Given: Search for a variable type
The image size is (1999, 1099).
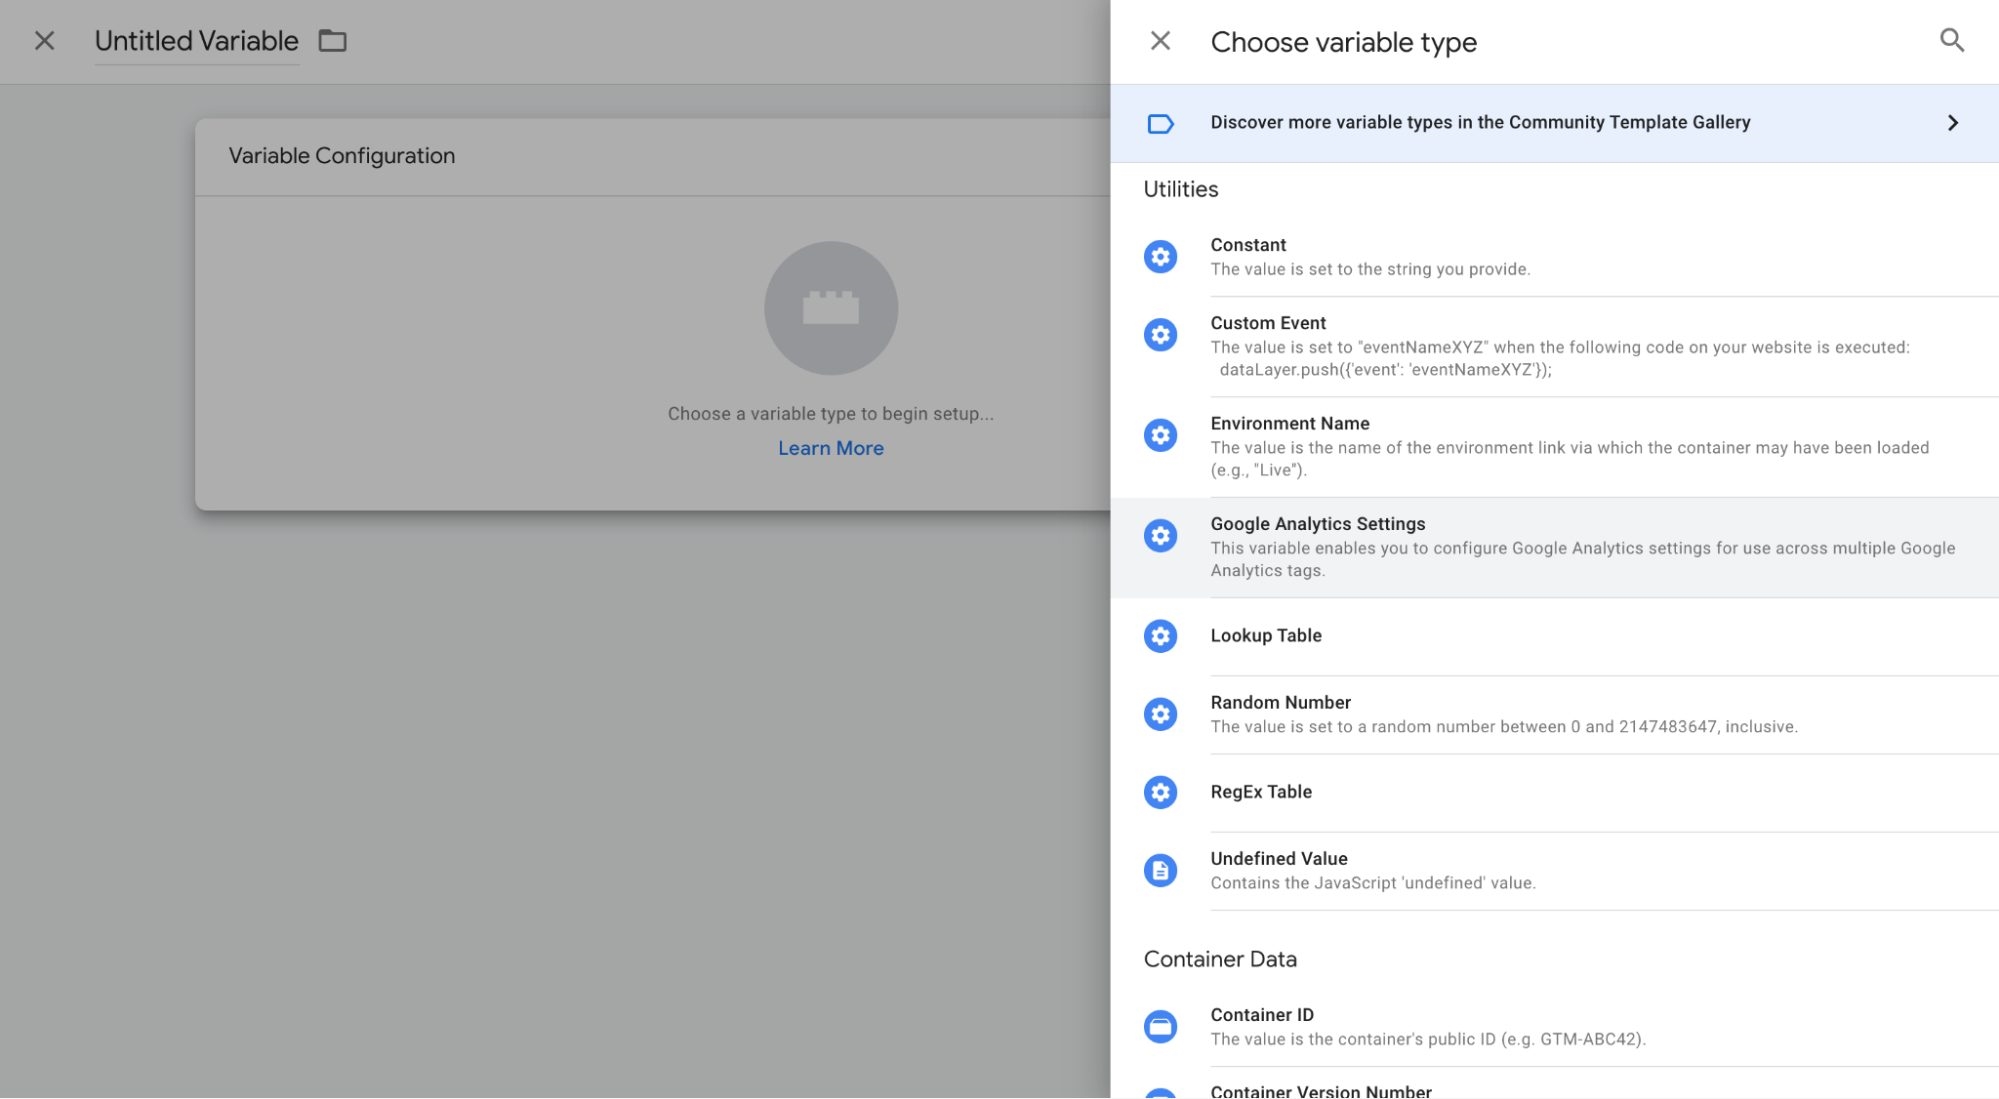Looking at the screenshot, I should 1952,41.
